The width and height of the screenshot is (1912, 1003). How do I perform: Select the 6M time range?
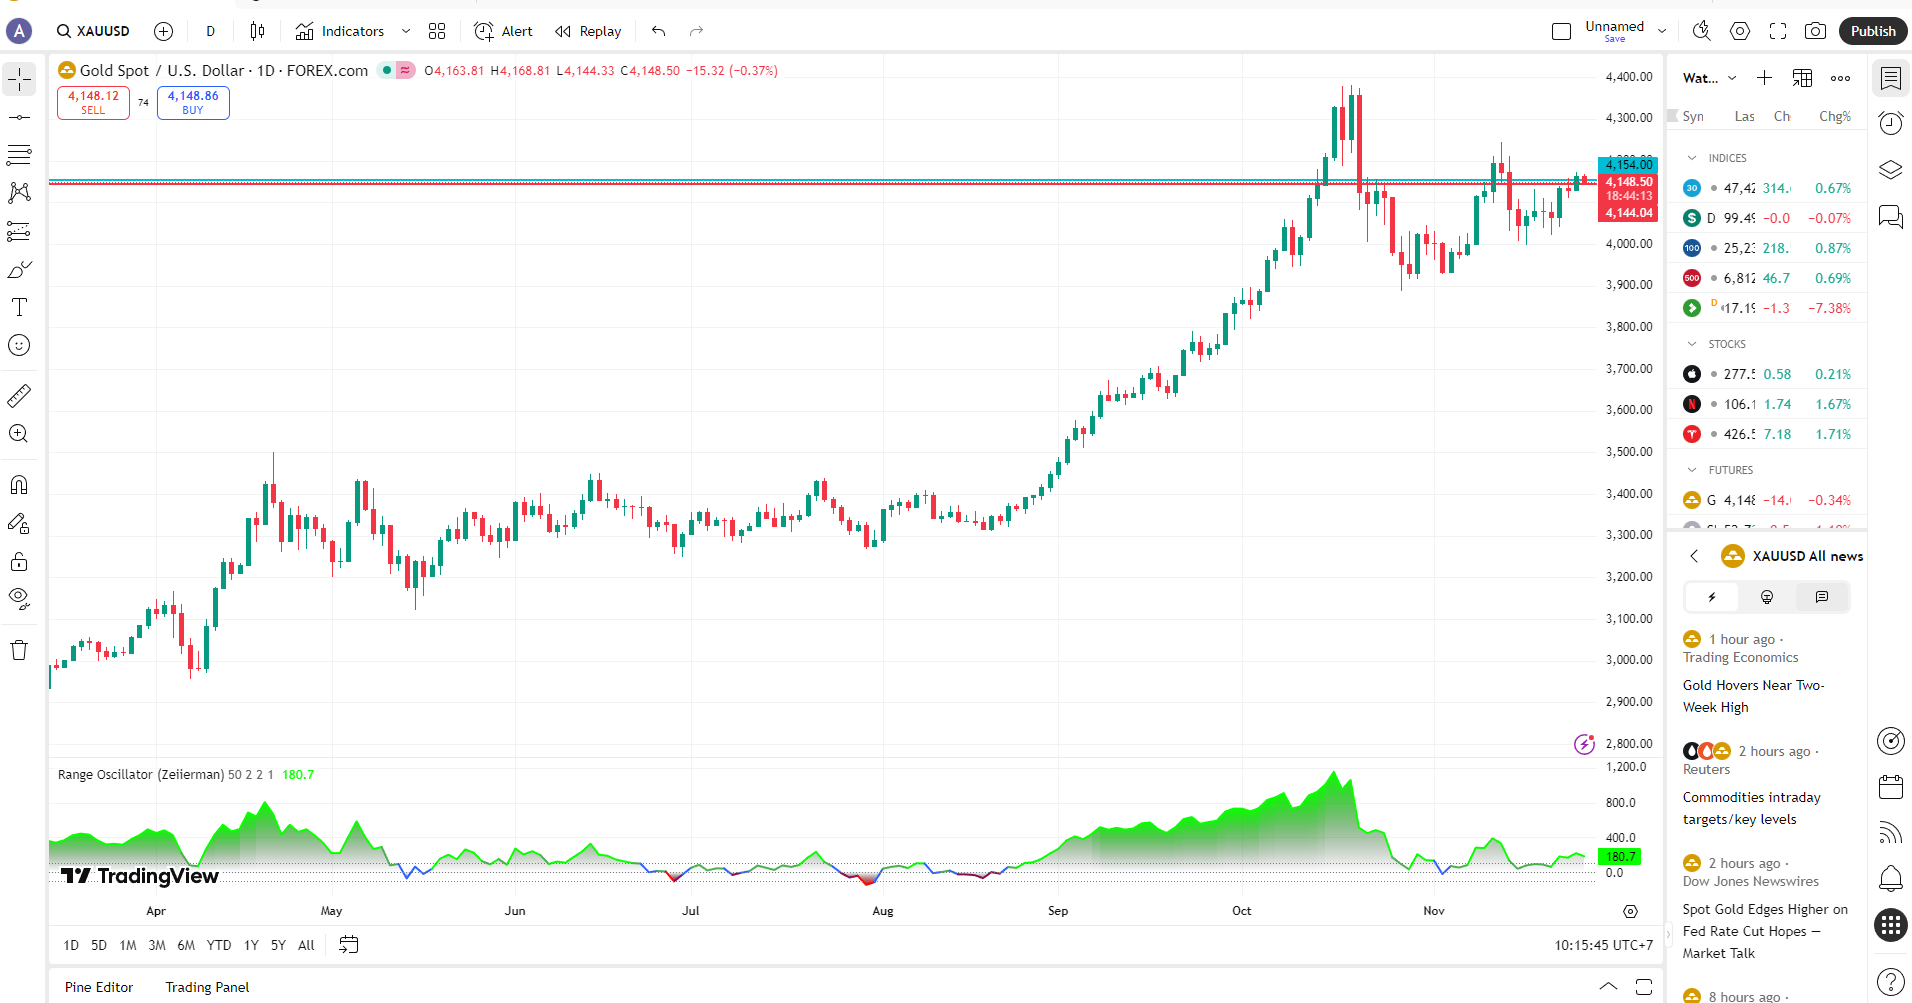(x=186, y=945)
